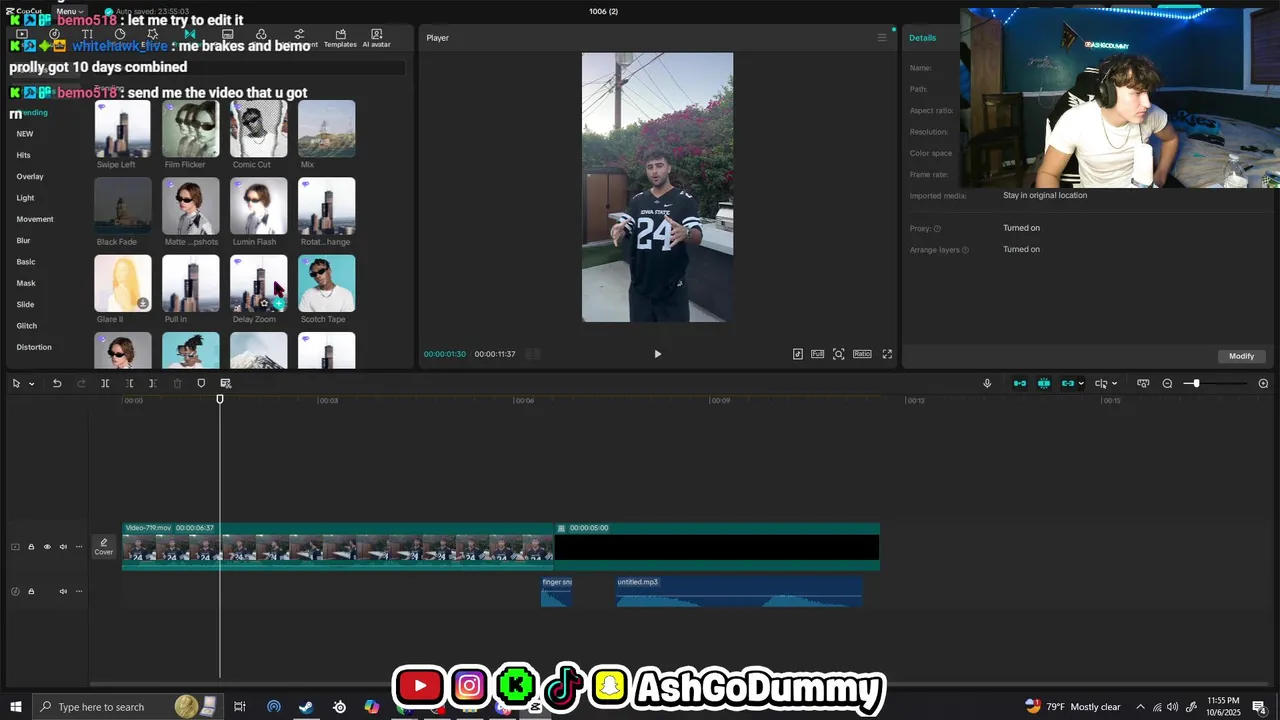Screen dimensions: 1280x720
Task: Select the pointer tool in timeline toolbar
Action: pyautogui.click(x=16, y=384)
